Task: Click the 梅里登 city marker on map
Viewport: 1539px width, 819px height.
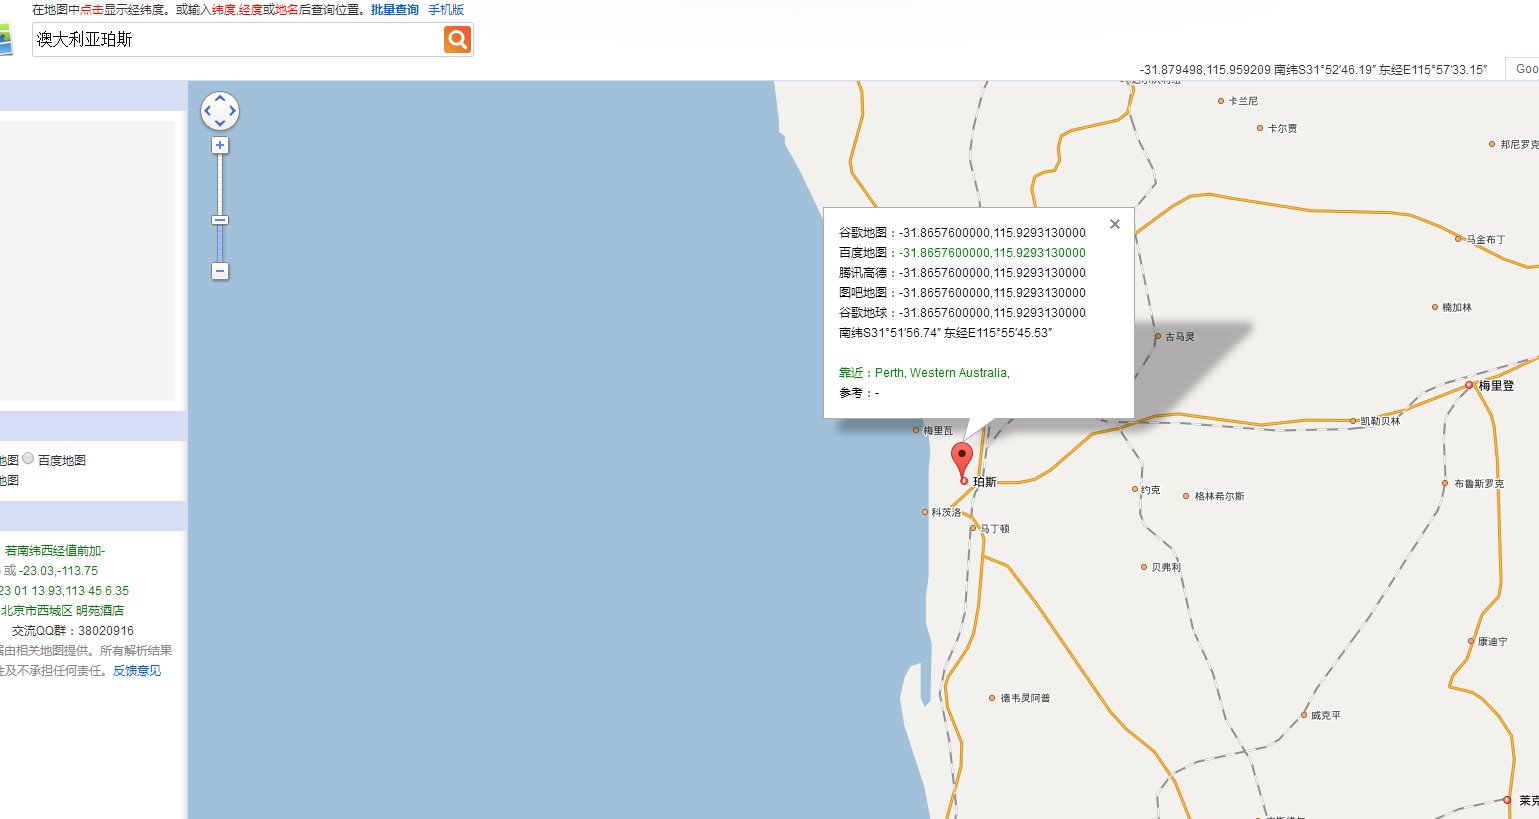Action: [1469, 385]
